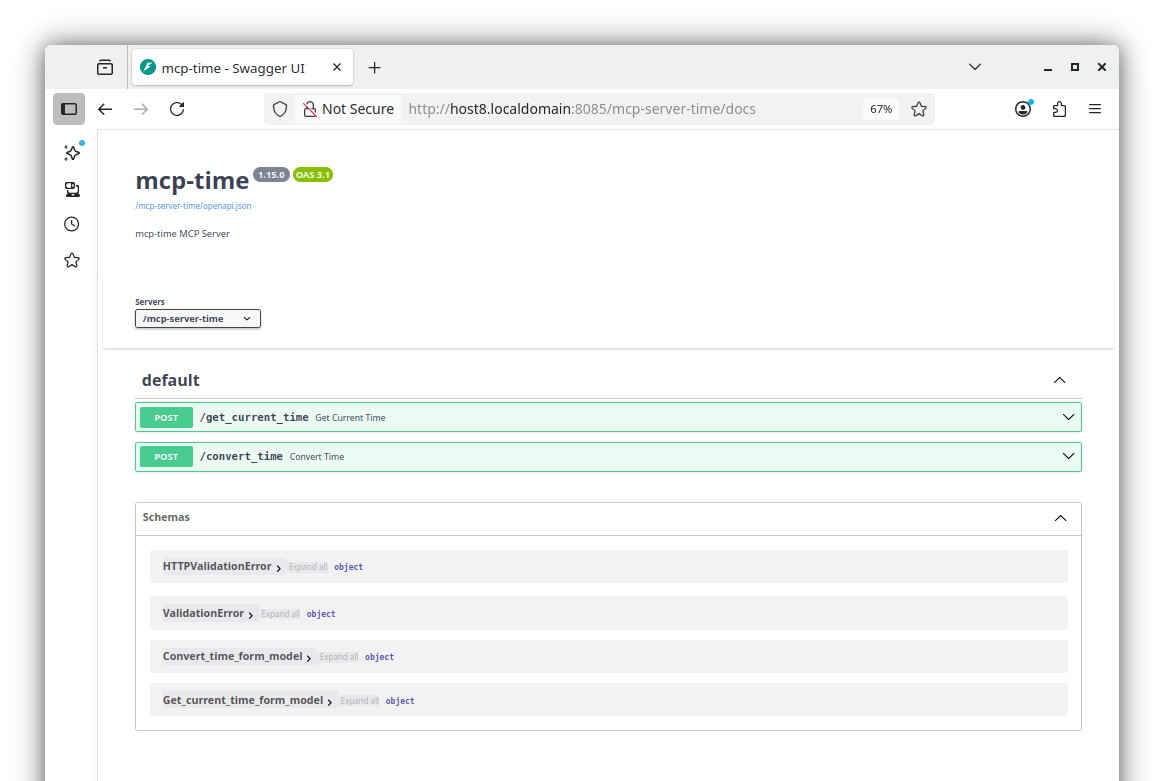Open the AI assistant sparkle sidebar icon
This screenshot has height=781, width=1164.
click(x=72, y=153)
